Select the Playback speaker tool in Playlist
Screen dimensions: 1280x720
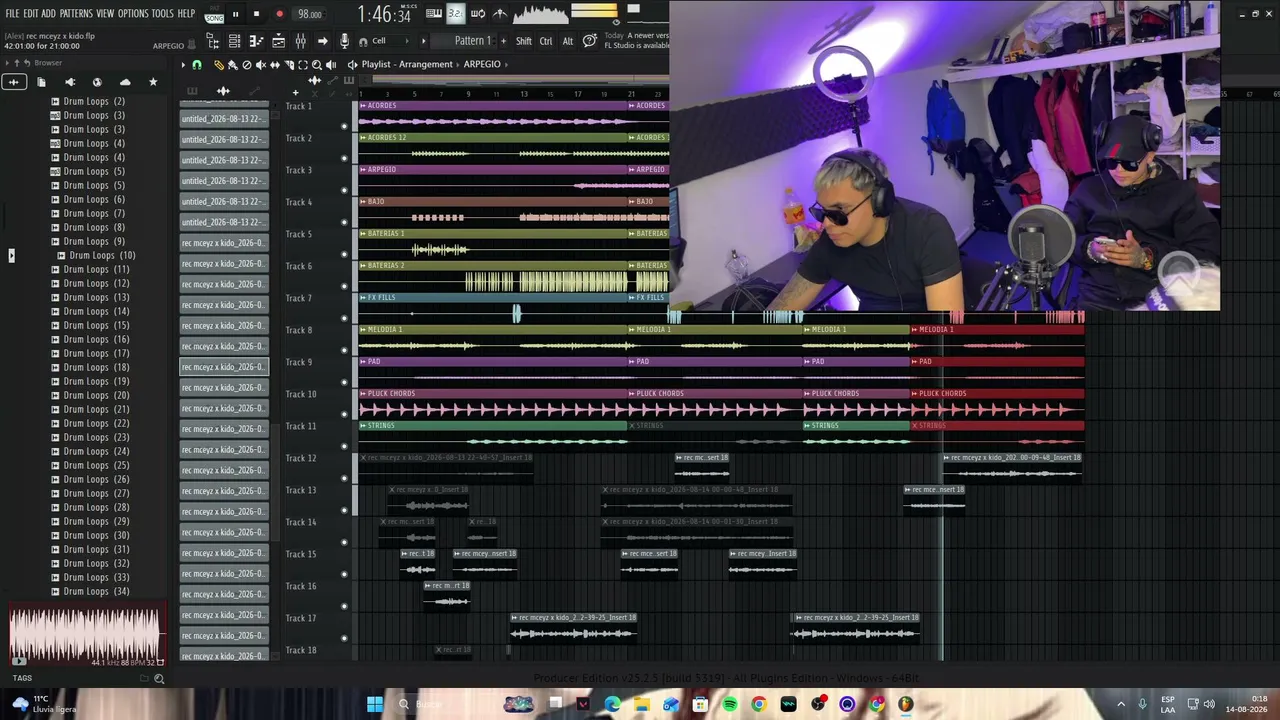pyautogui.click(x=331, y=65)
